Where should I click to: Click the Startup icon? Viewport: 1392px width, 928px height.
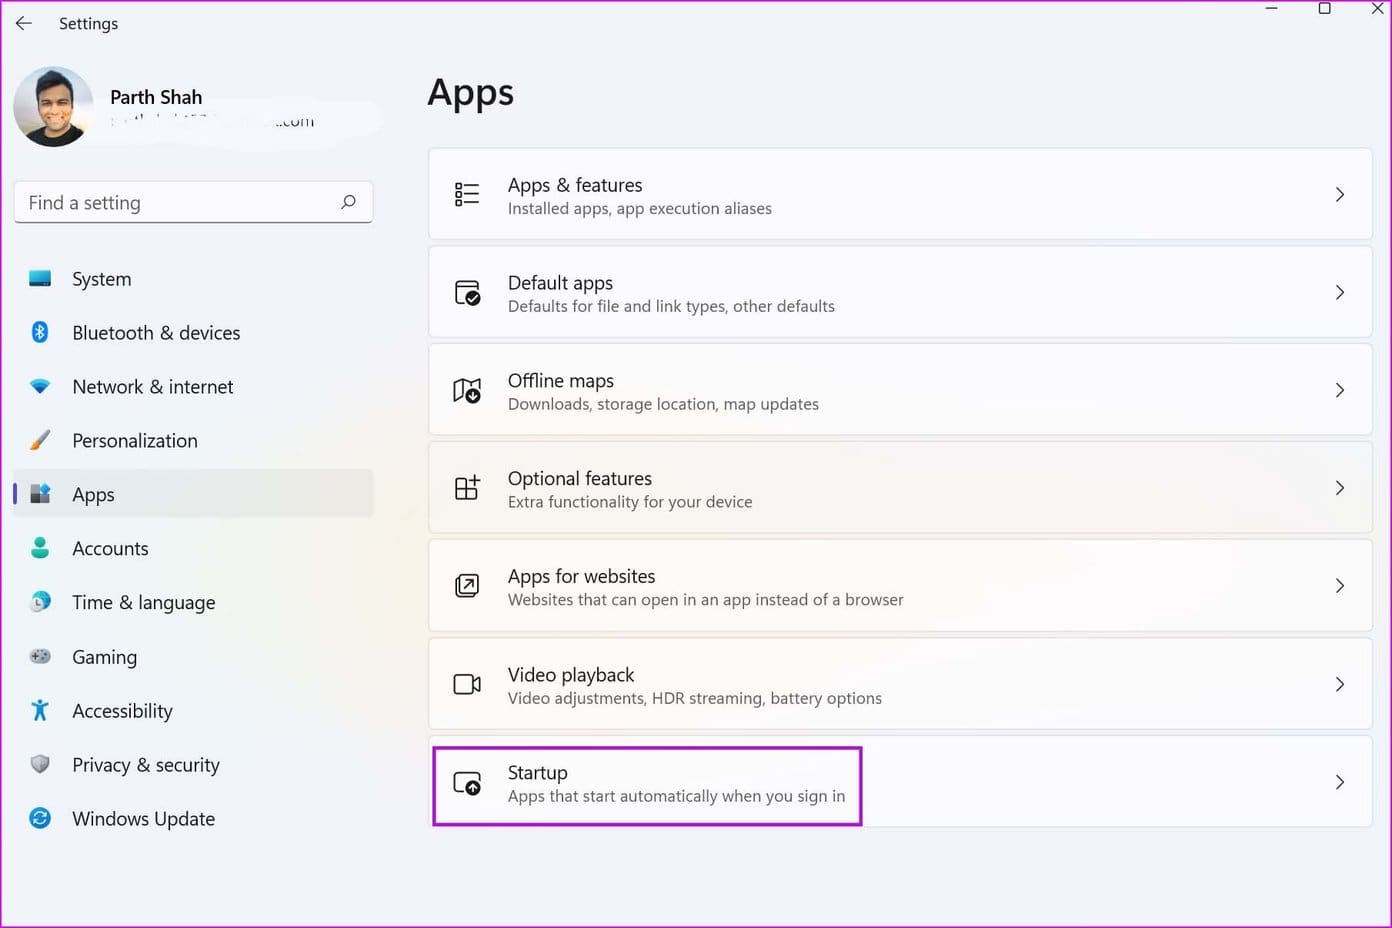tap(467, 782)
